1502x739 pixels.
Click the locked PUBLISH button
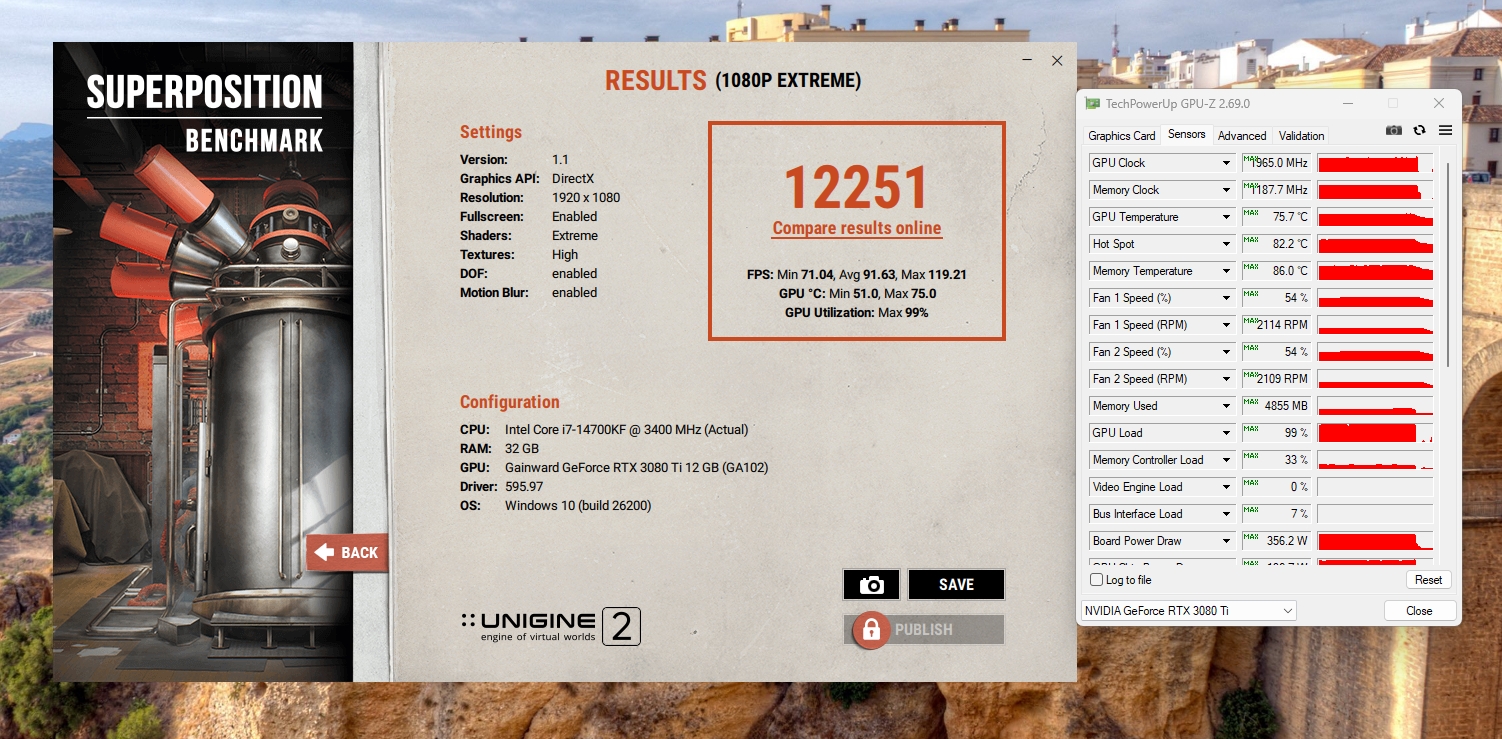coord(923,630)
